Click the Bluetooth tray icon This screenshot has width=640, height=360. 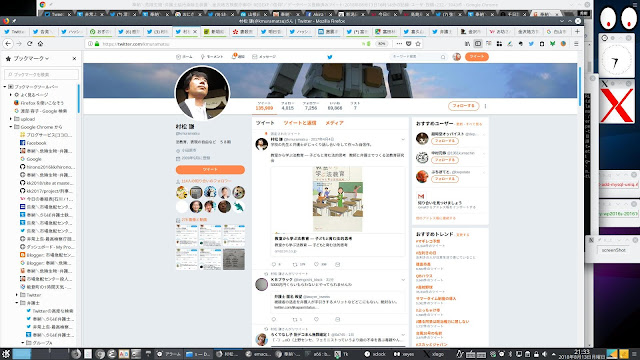coord(510,354)
